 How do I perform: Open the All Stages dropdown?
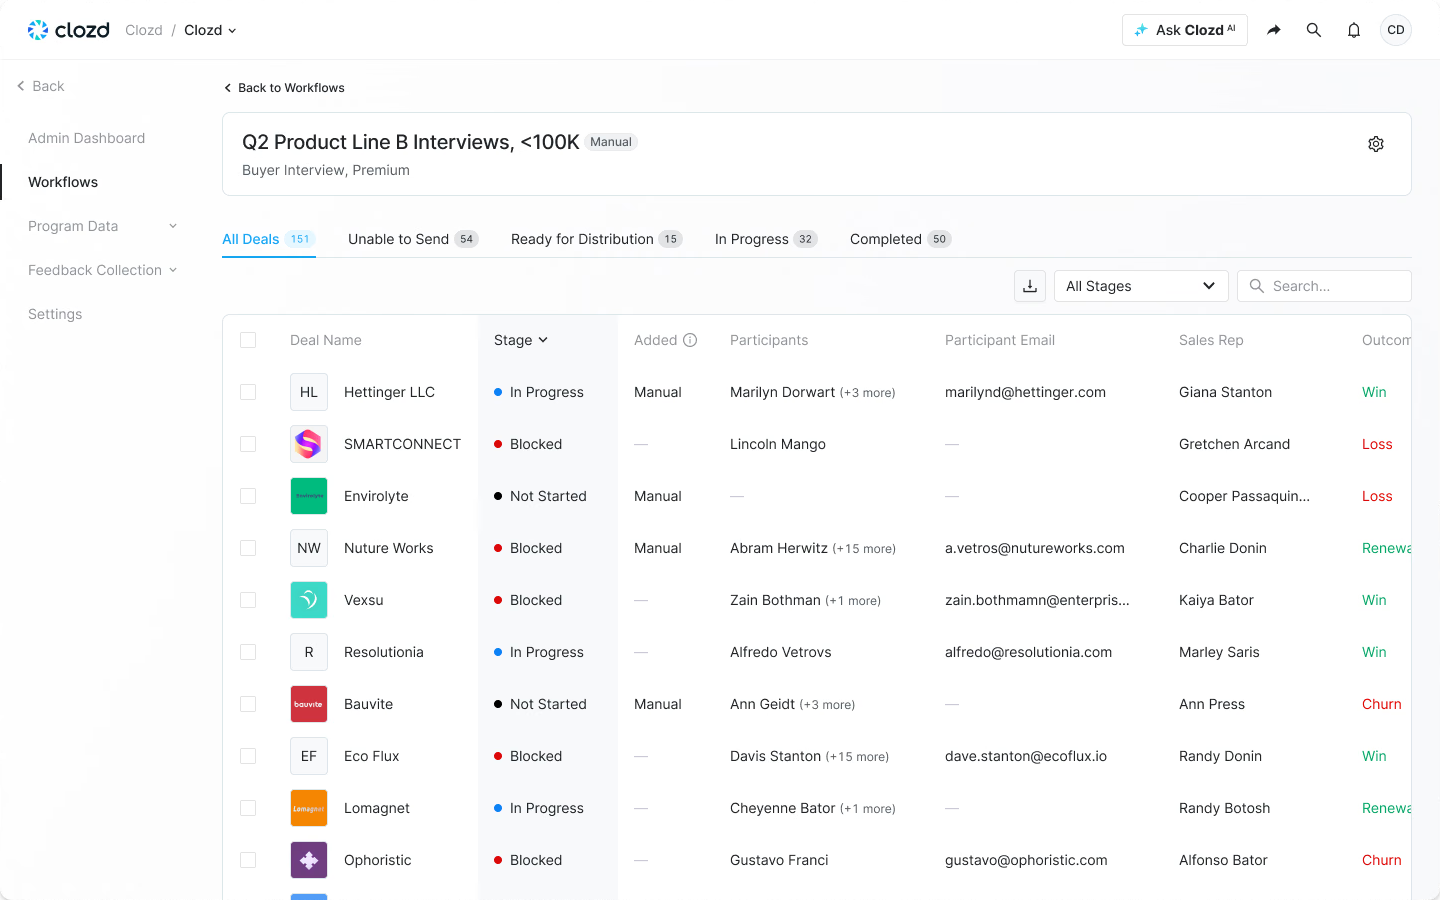click(x=1141, y=286)
